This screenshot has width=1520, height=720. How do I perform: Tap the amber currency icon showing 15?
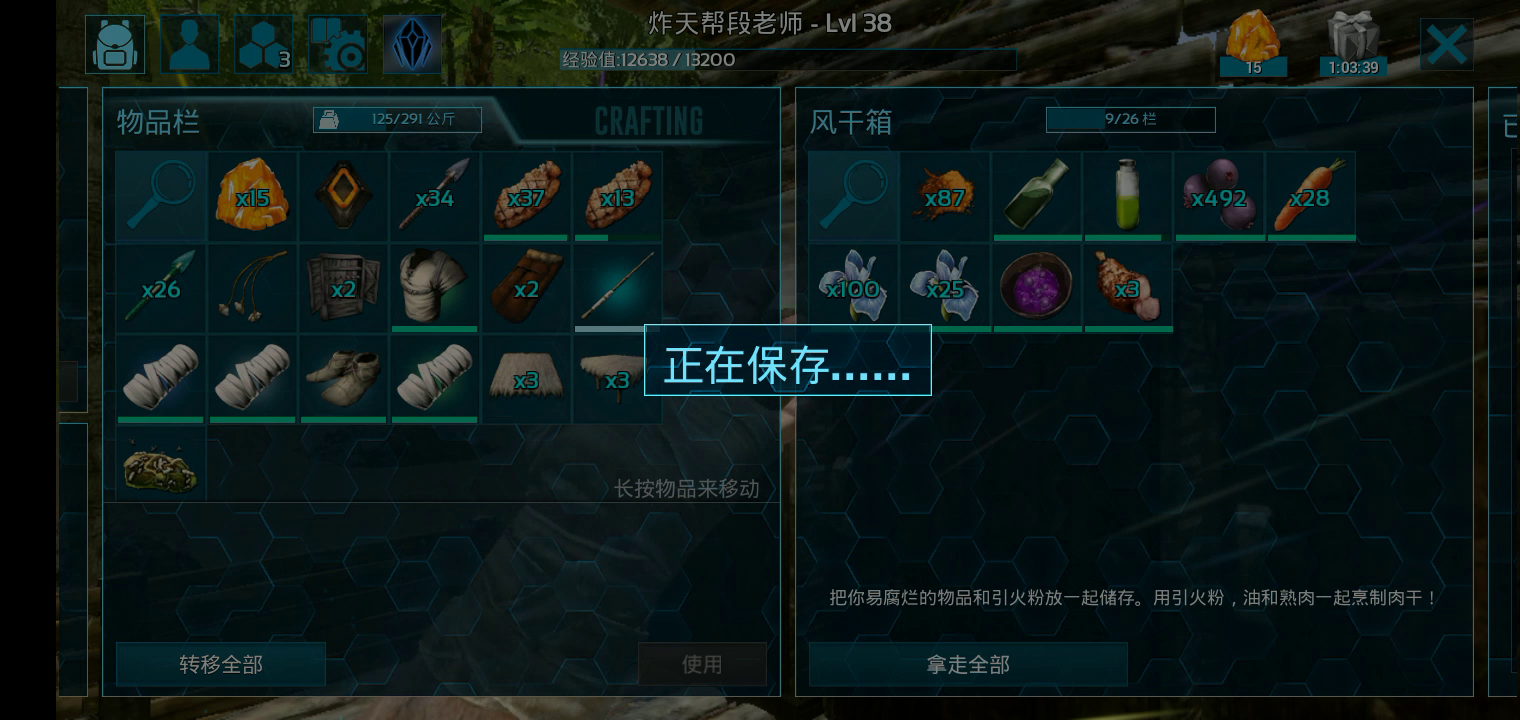[x=1253, y=44]
